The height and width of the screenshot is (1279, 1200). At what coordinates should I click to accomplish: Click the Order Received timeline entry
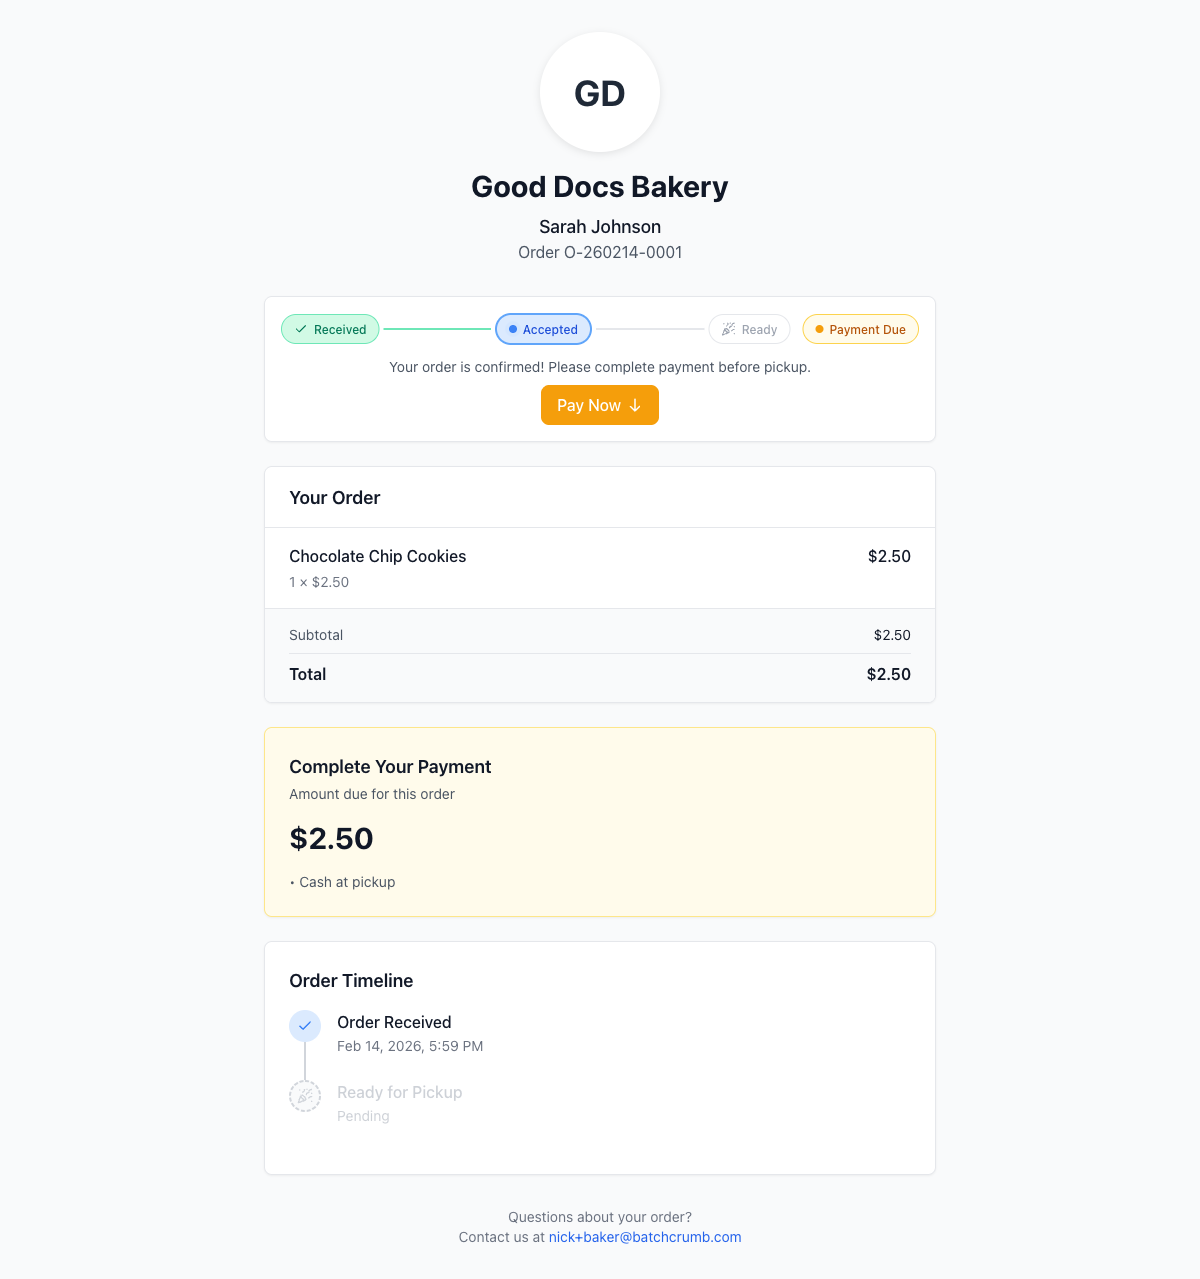pos(394,1022)
